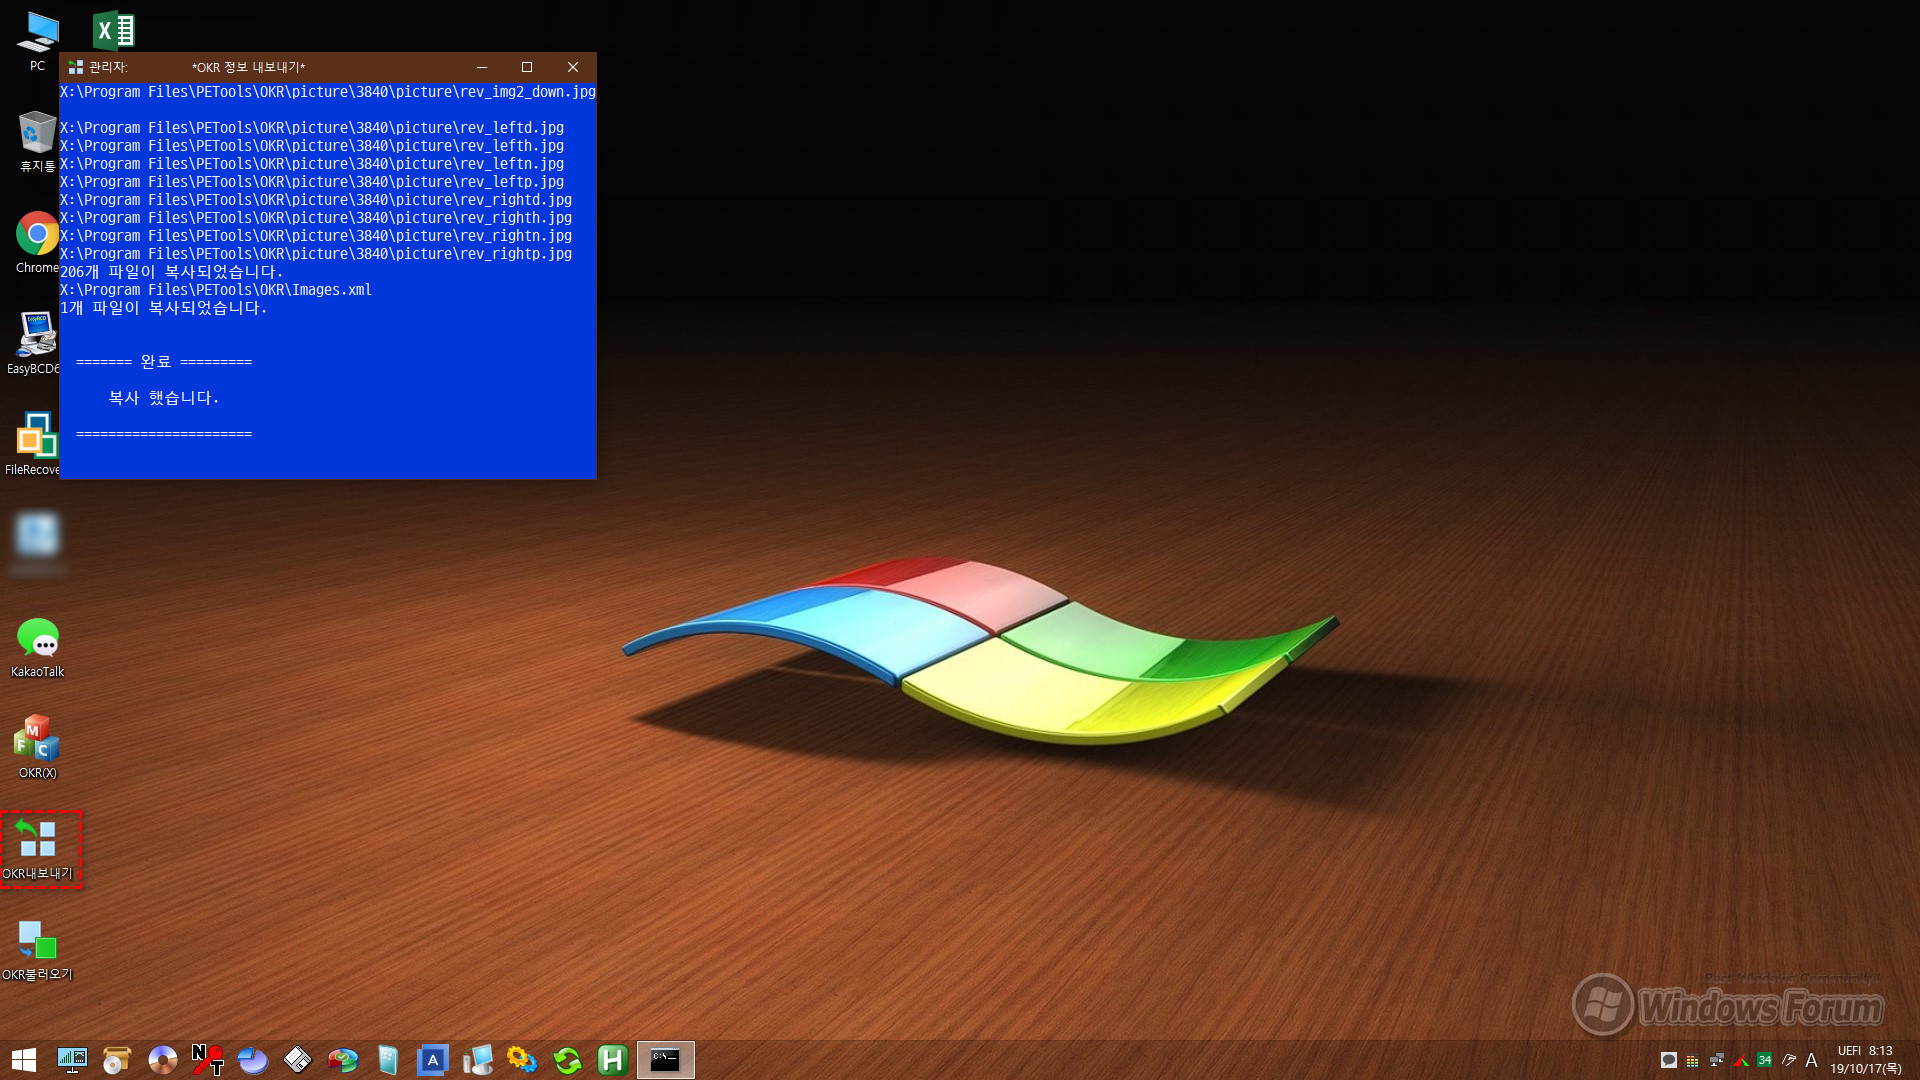This screenshot has width=1920, height=1080.
Task: Select the command prompt taskbar button
Action: 666,1060
